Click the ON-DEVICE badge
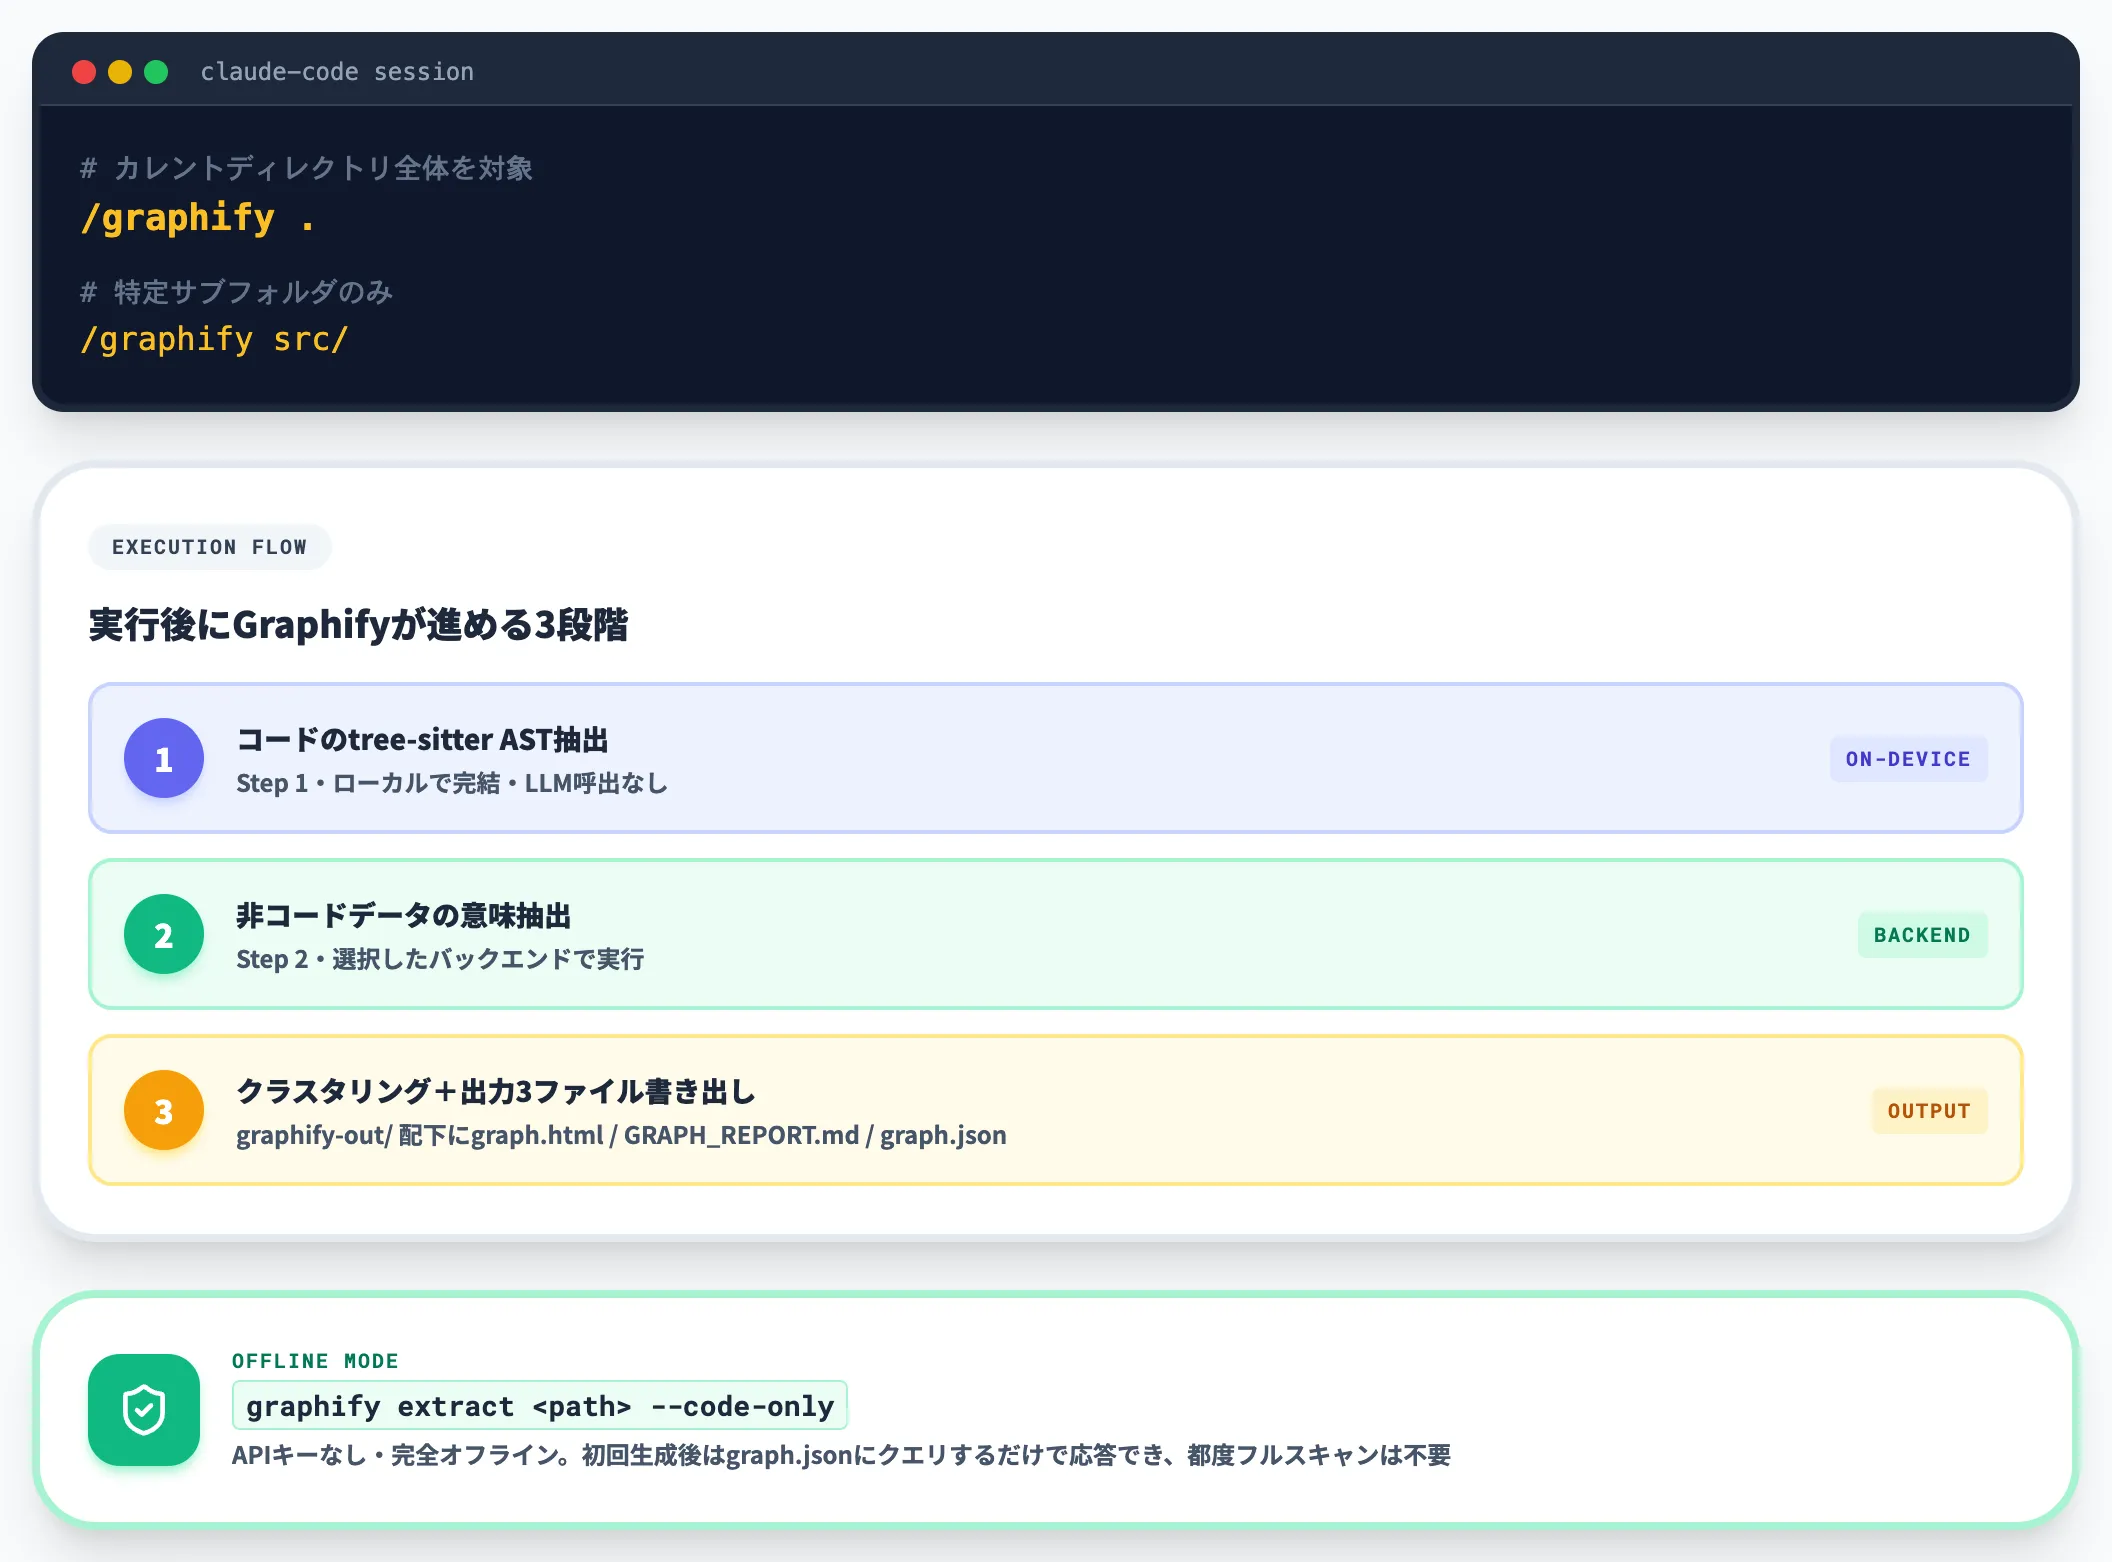This screenshot has width=2112, height=1562. [x=1908, y=759]
